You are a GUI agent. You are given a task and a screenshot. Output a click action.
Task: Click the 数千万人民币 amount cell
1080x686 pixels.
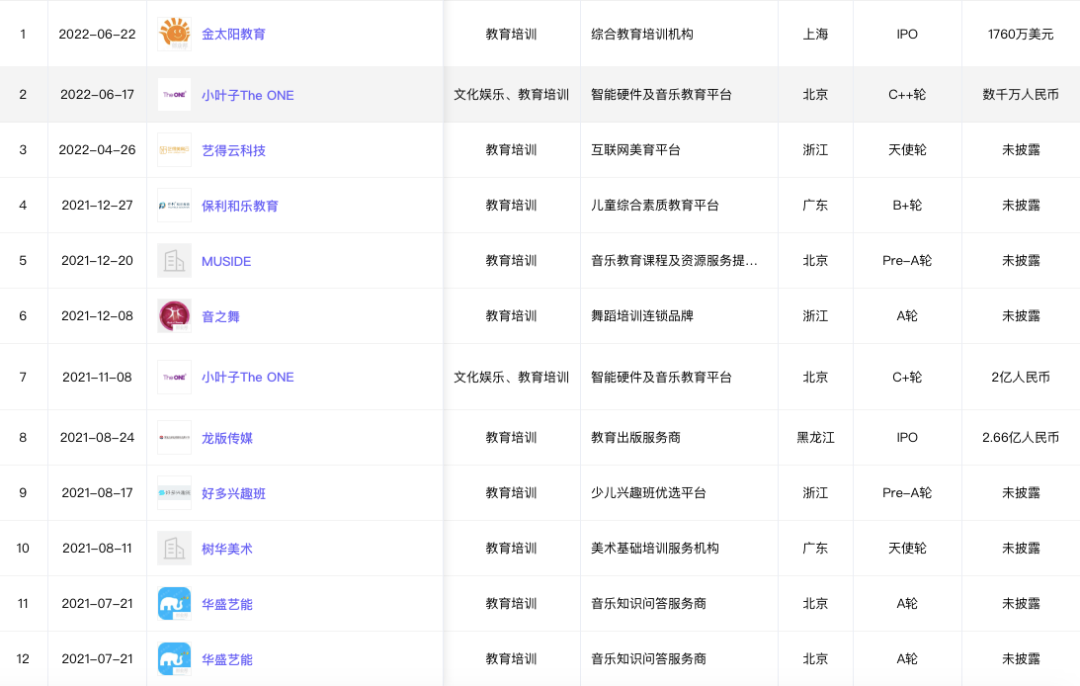point(1020,94)
